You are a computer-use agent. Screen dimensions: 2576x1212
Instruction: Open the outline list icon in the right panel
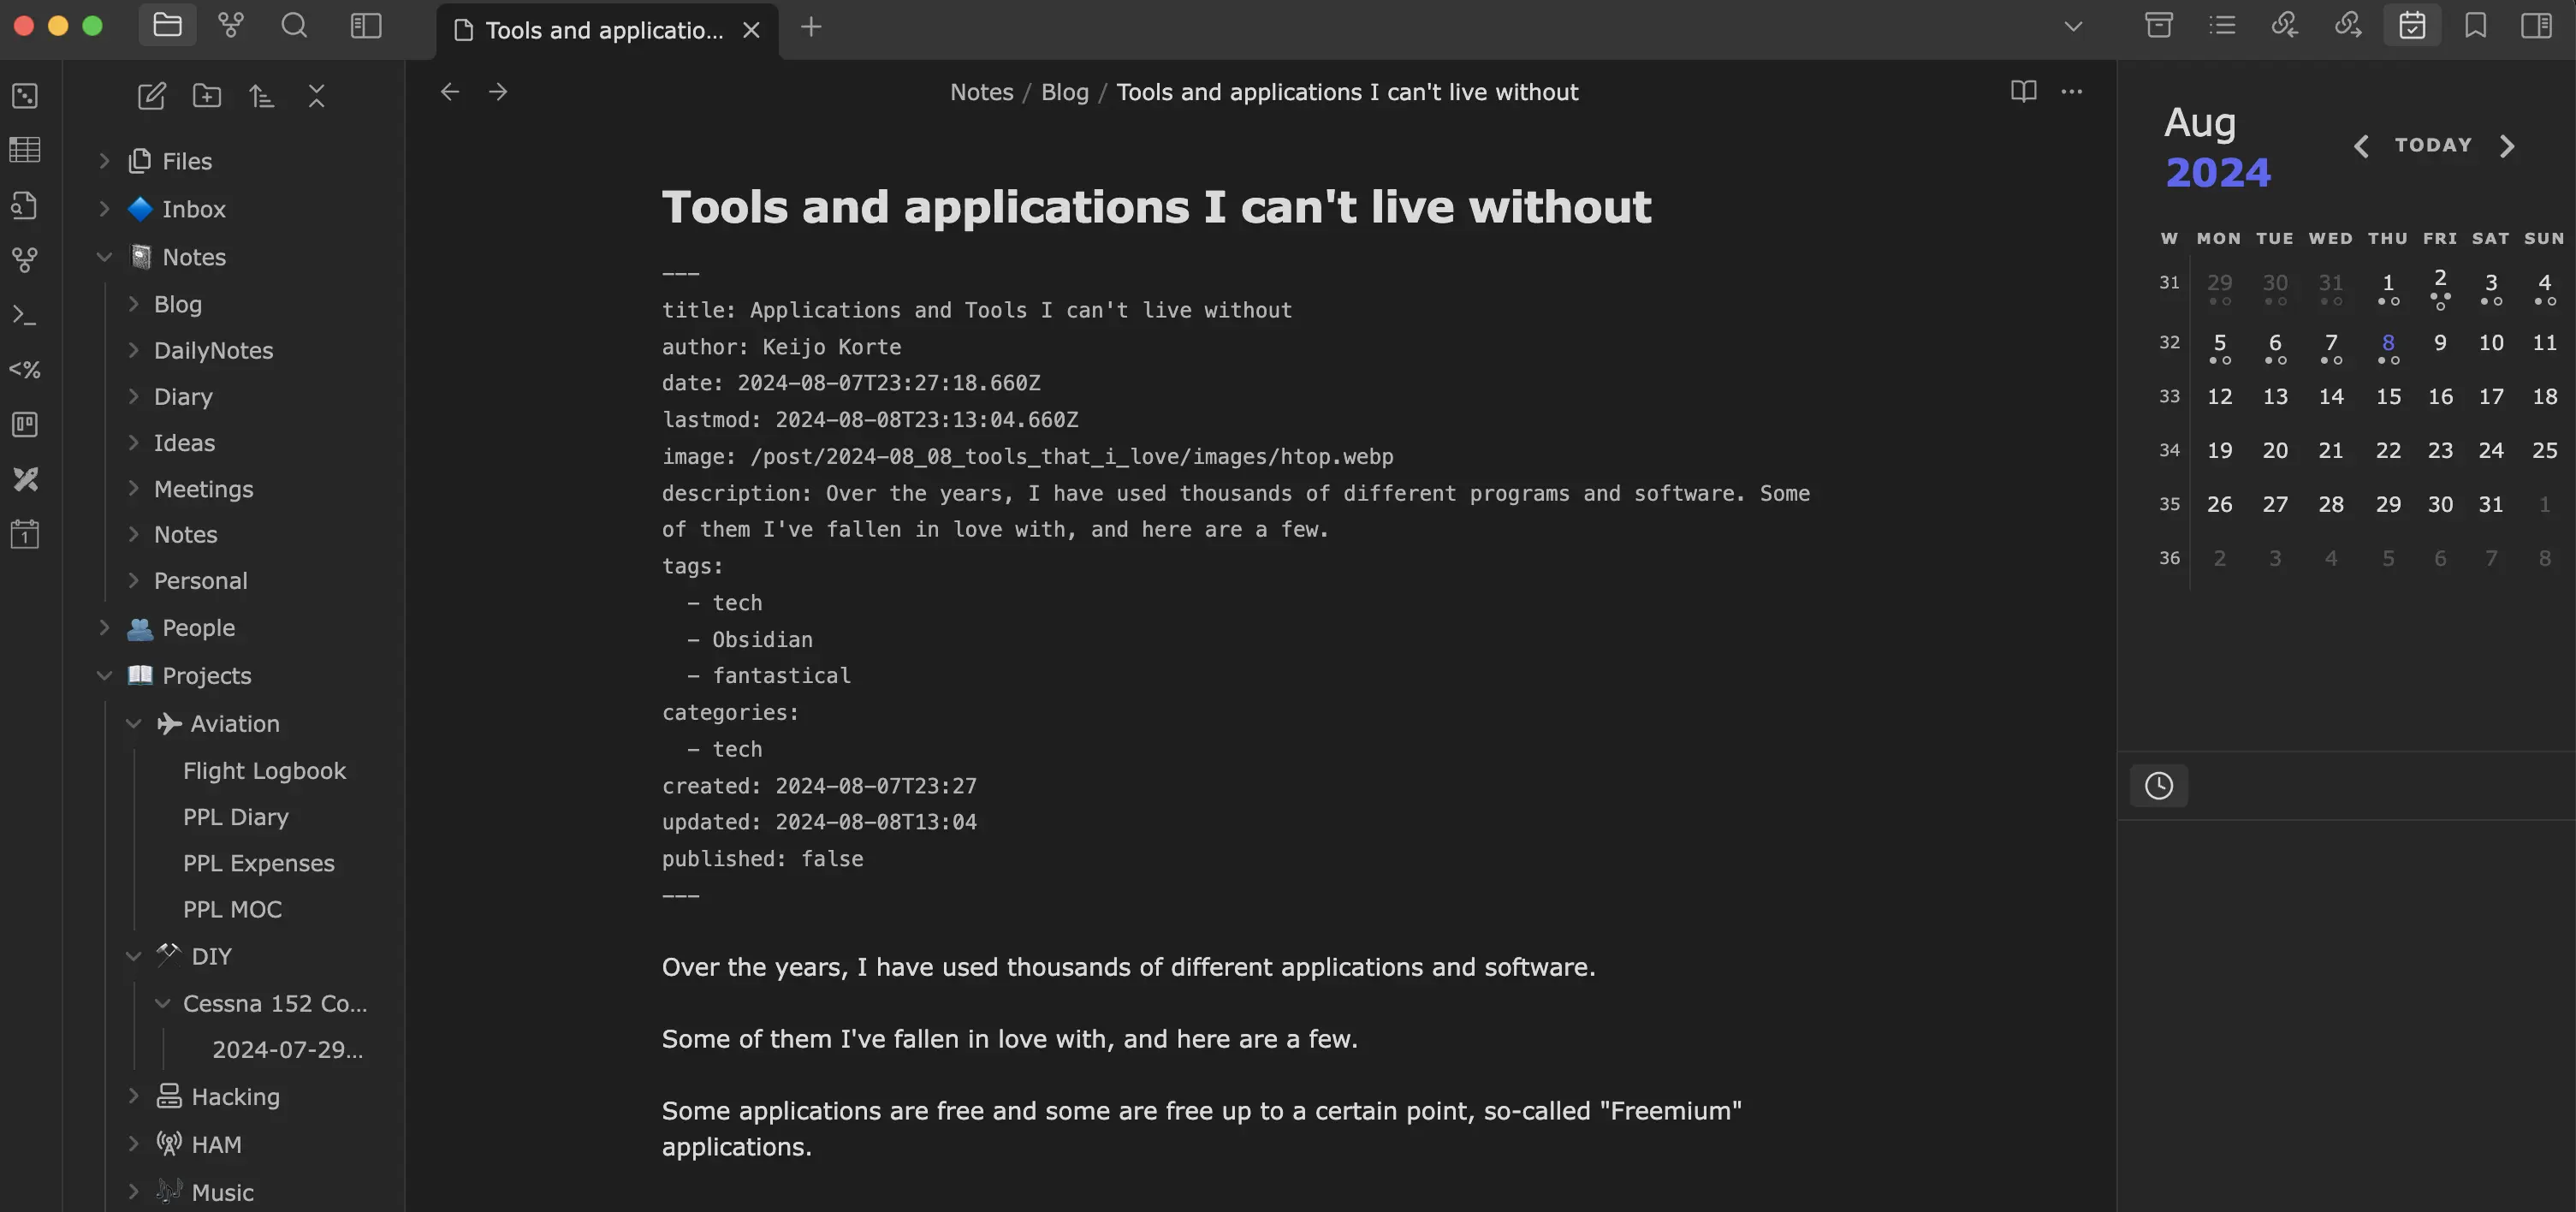(2222, 26)
